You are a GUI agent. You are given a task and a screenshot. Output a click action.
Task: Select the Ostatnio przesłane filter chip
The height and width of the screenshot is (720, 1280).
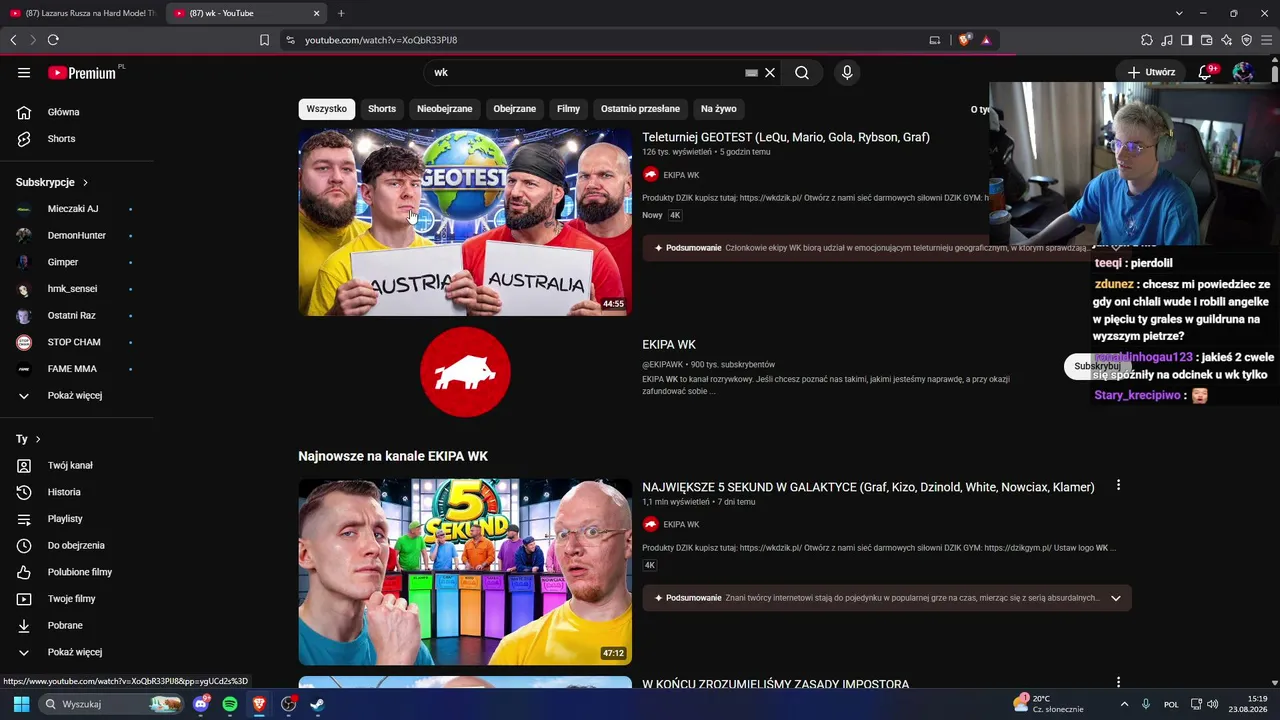pyautogui.click(x=640, y=109)
